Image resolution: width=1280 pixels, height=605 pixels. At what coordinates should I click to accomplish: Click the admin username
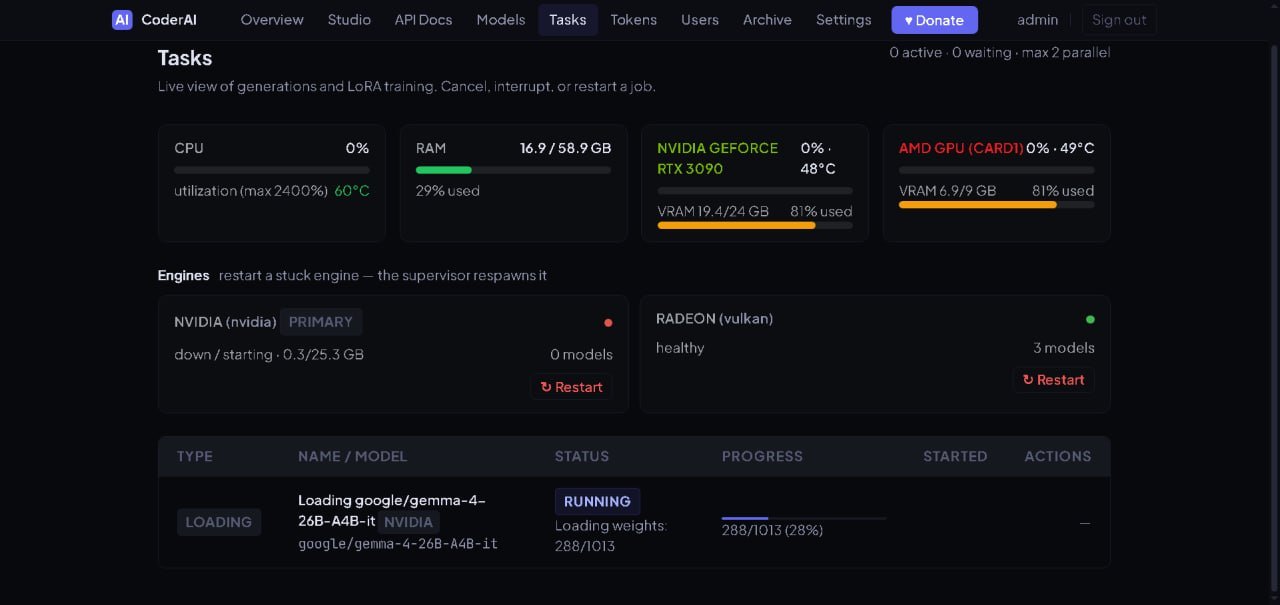pos(1038,20)
